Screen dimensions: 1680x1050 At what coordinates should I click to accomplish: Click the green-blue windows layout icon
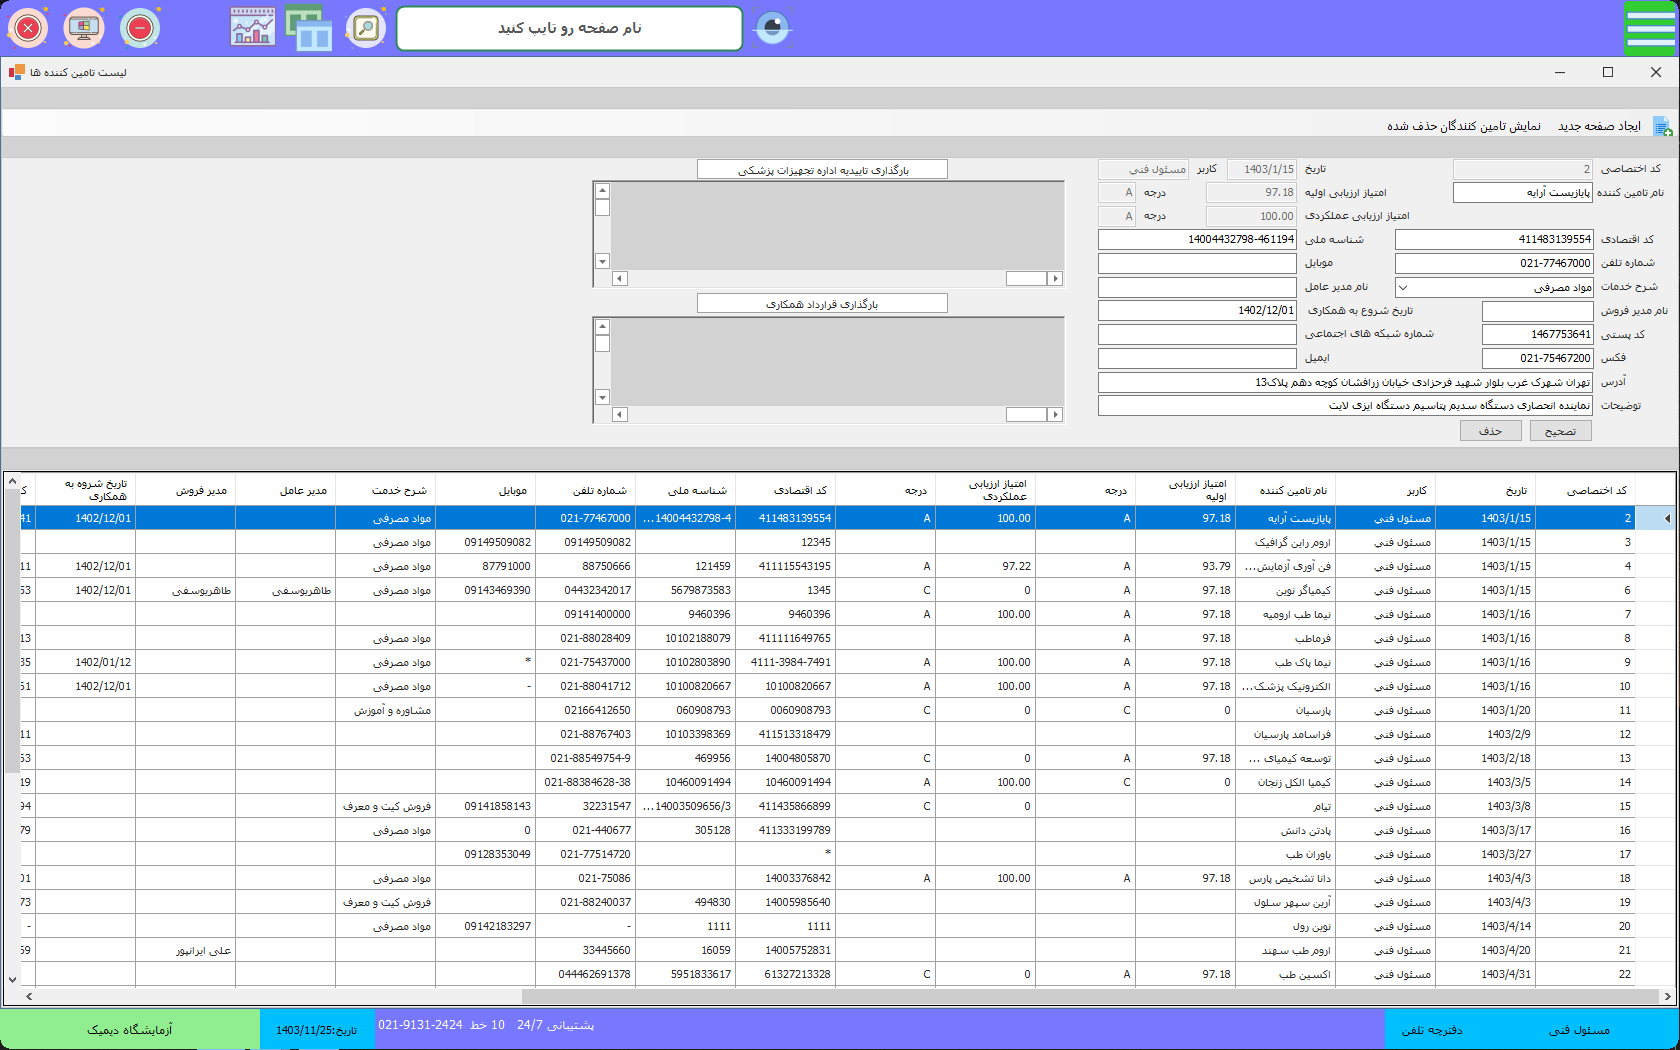click(309, 28)
